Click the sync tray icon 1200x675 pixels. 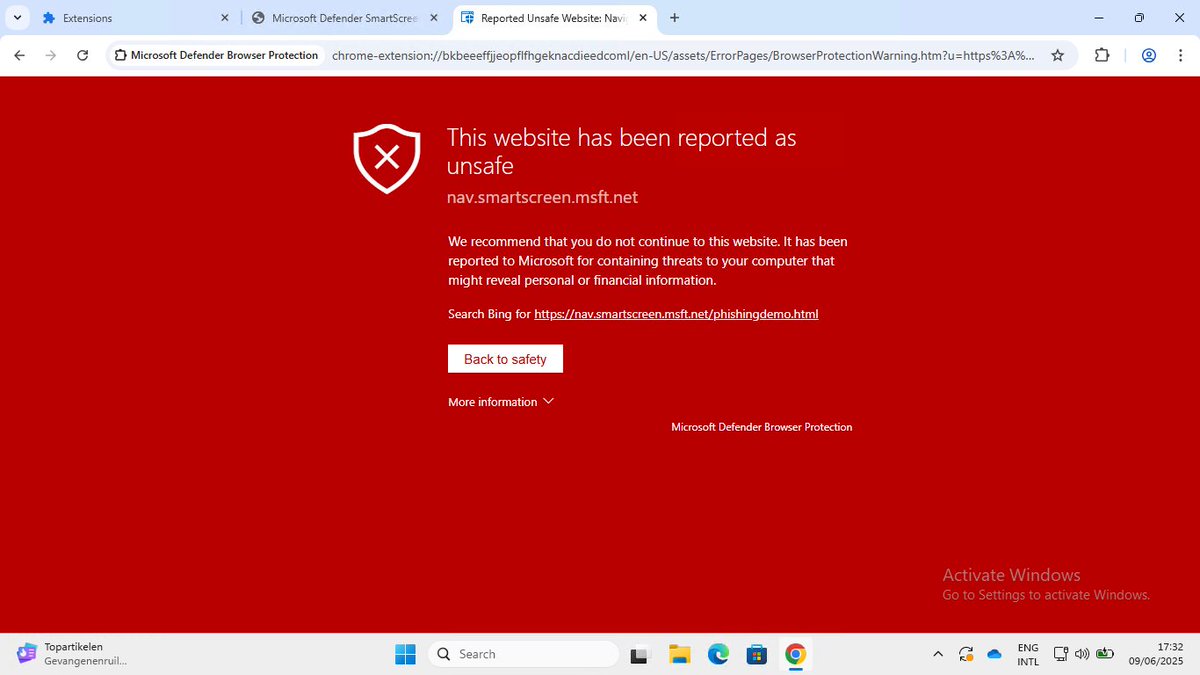point(966,654)
